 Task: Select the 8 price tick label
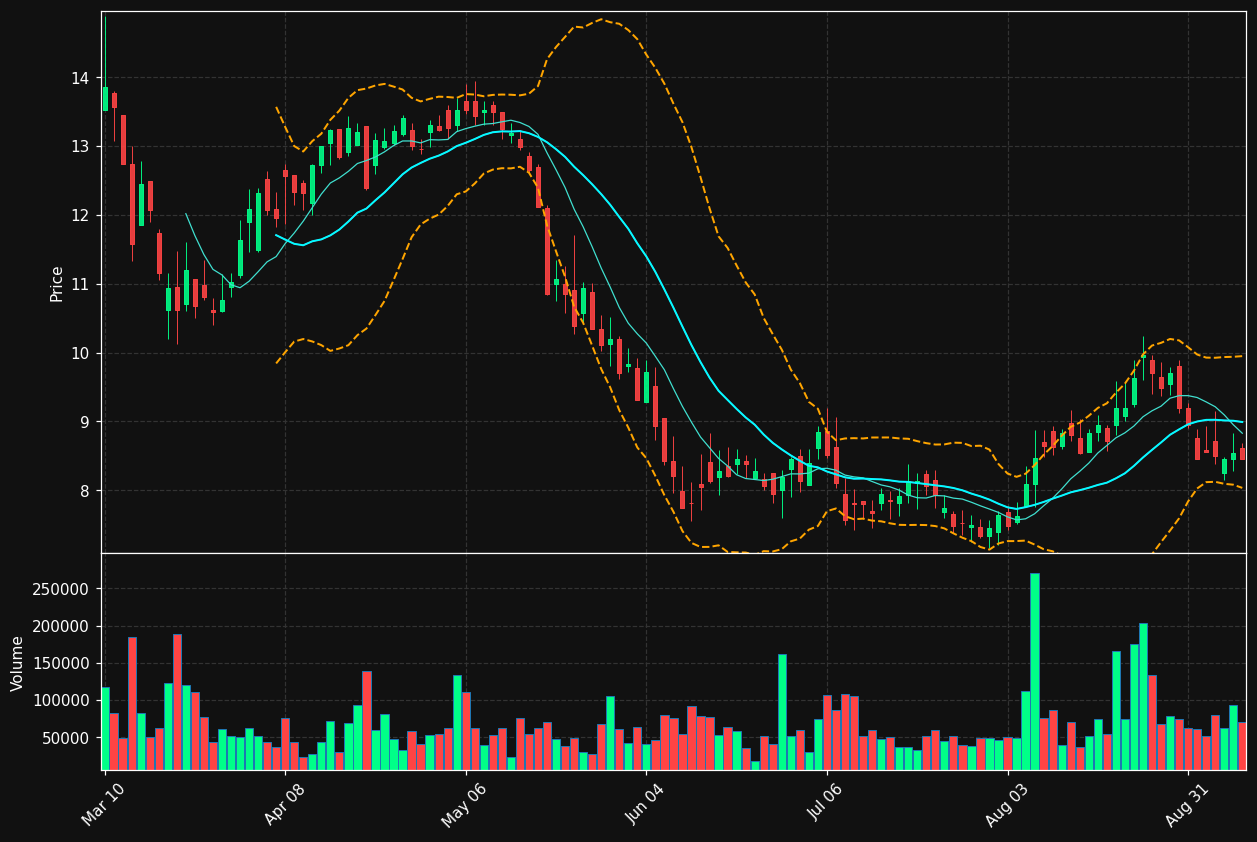(85, 491)
